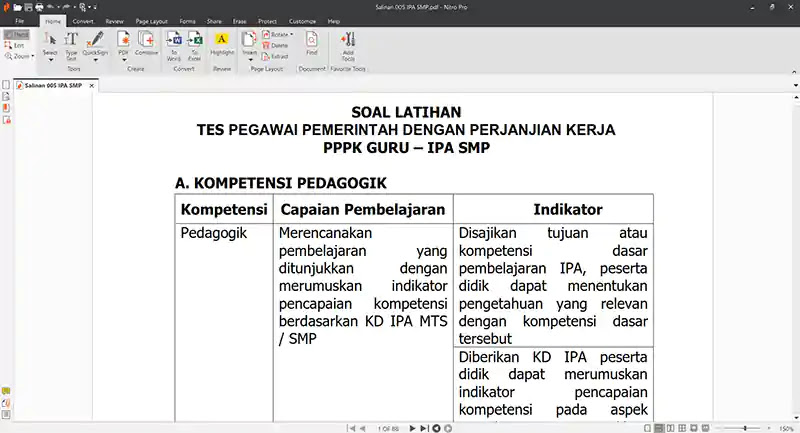Viewport: 800px width, 433px height.
Task: Open the Attachments paperclip panel
Action: [x=6, y=403]
